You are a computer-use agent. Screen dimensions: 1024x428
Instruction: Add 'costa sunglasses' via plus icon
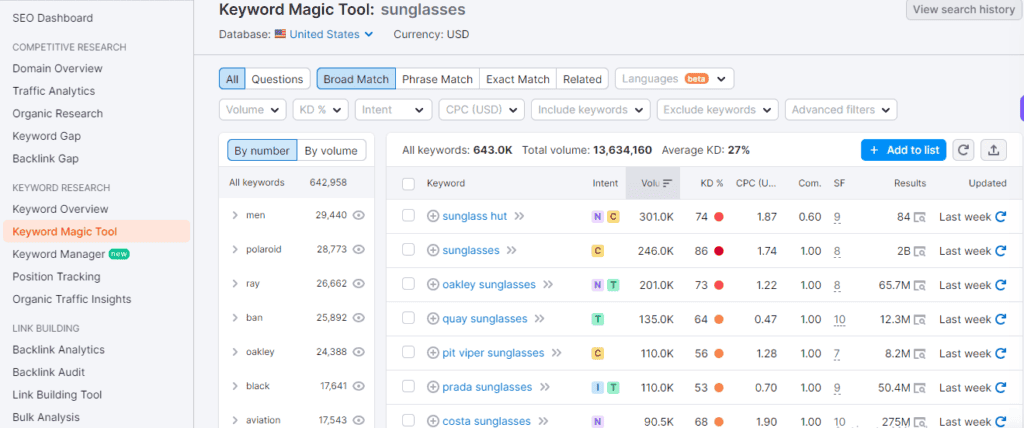click(x=433, y=421)
